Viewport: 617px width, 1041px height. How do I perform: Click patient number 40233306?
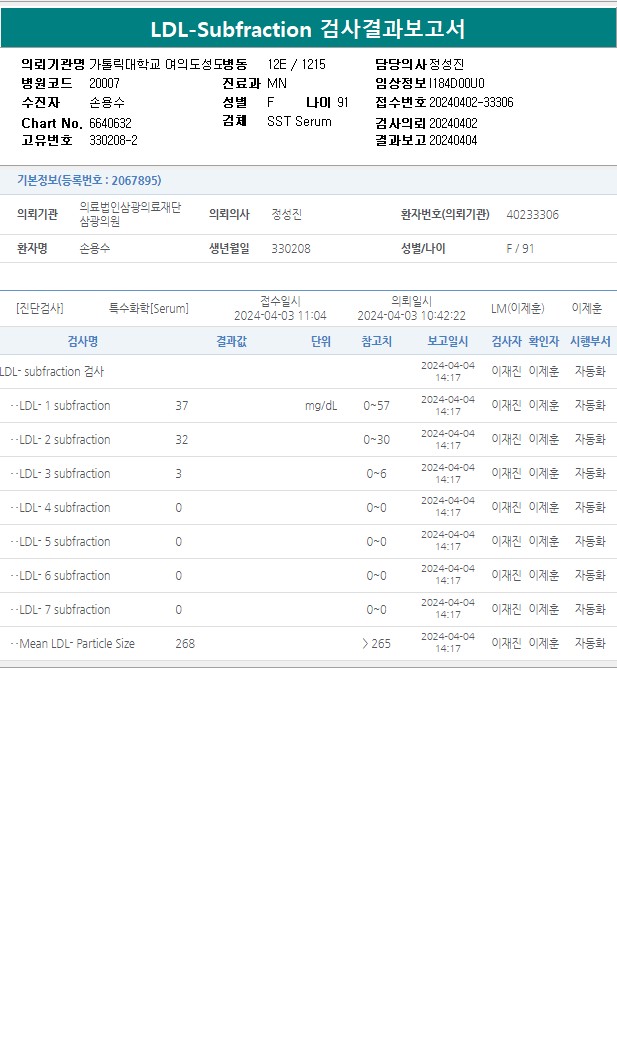(x=533, y=214)
